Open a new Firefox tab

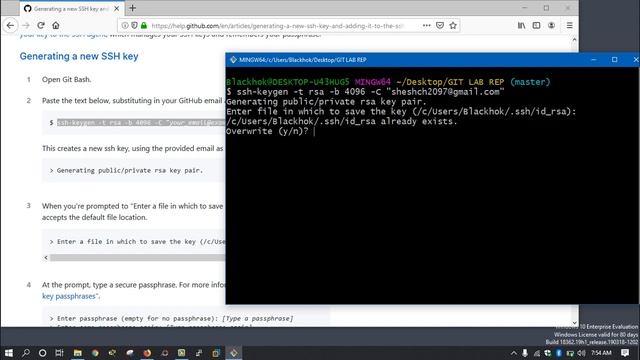132,8
